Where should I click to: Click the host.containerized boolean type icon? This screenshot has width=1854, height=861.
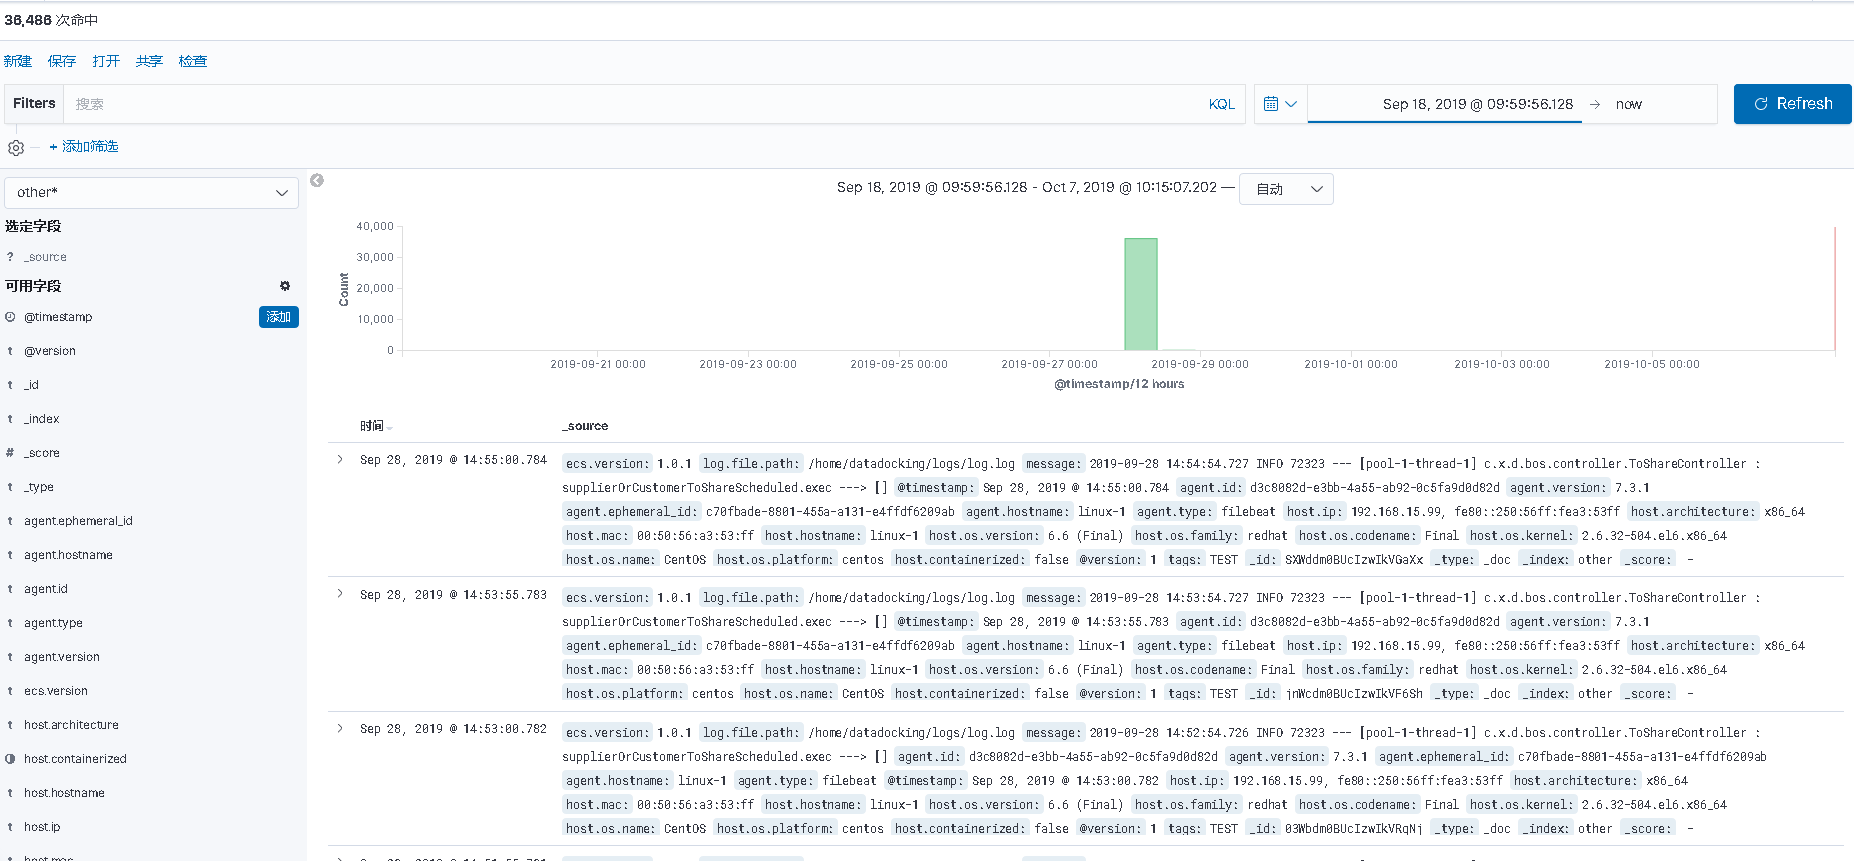click(10, 759)
